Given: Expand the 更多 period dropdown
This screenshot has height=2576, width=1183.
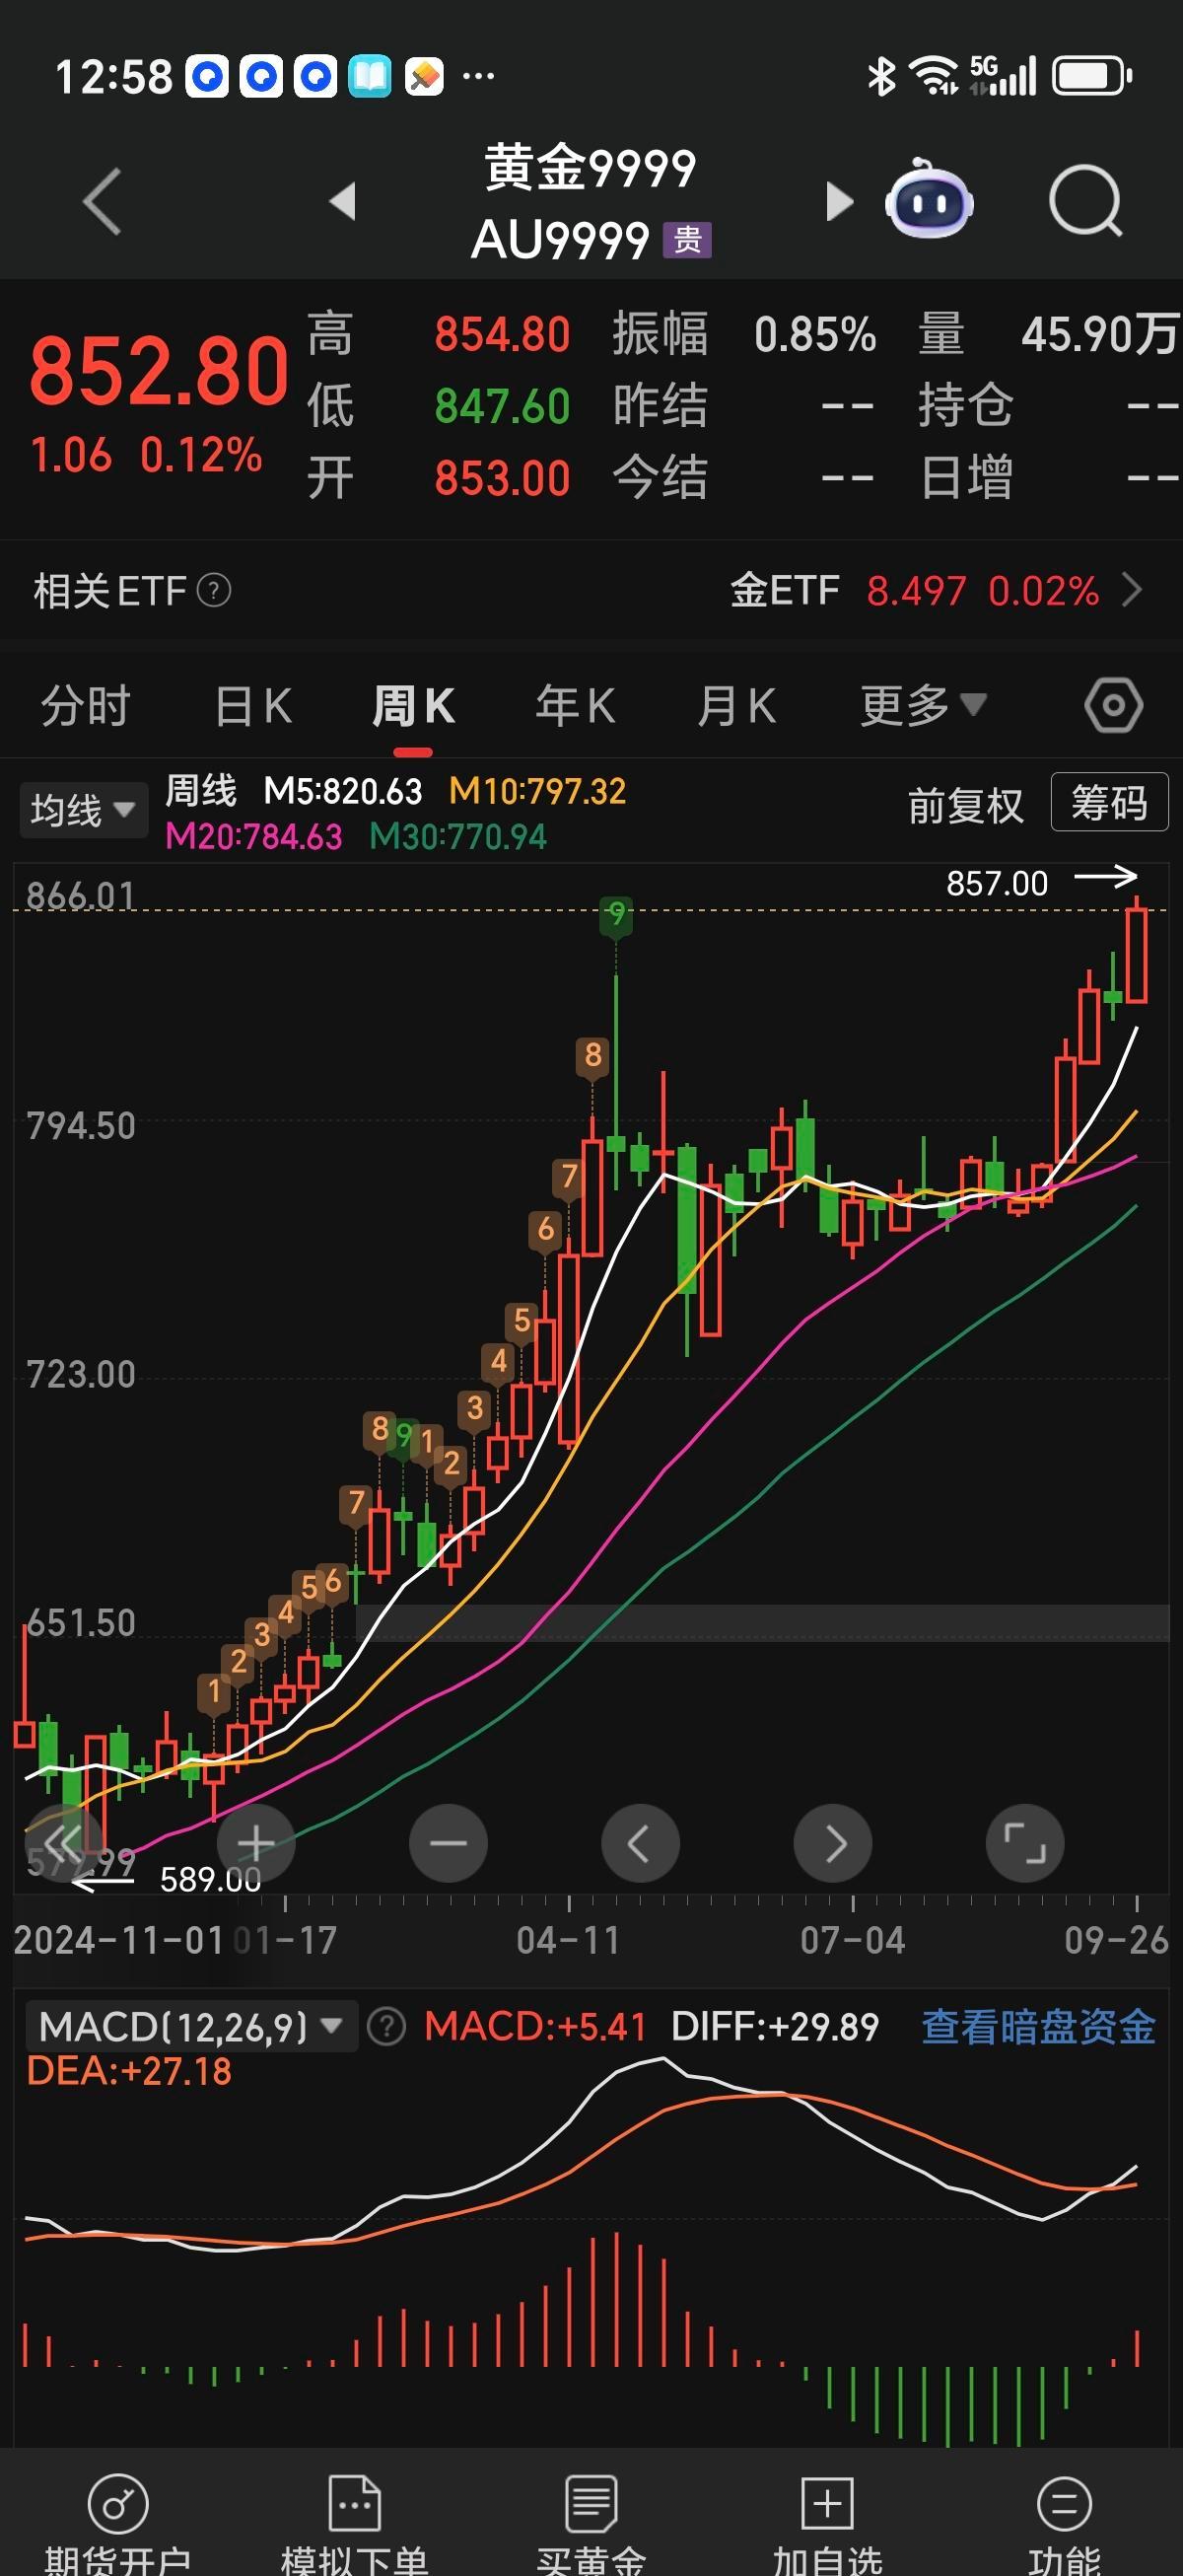Looking at the screenshot, I should click(923, 706).
